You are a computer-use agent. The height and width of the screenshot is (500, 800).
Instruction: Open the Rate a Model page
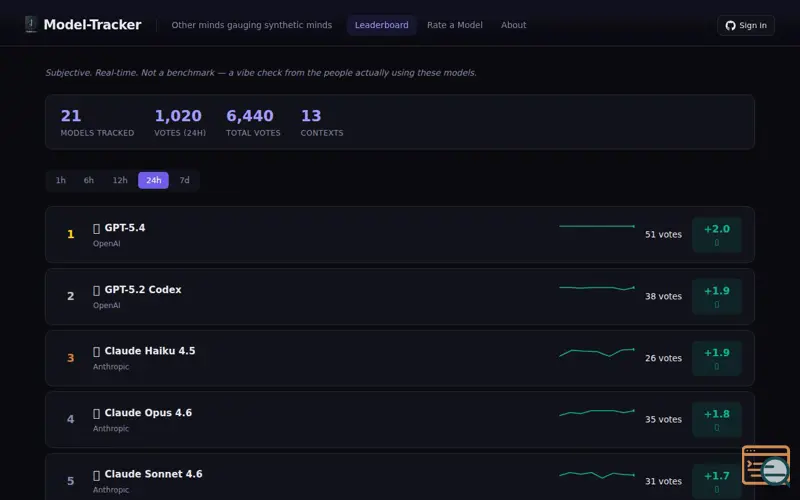pyautogui.click(x=455, y=25)
